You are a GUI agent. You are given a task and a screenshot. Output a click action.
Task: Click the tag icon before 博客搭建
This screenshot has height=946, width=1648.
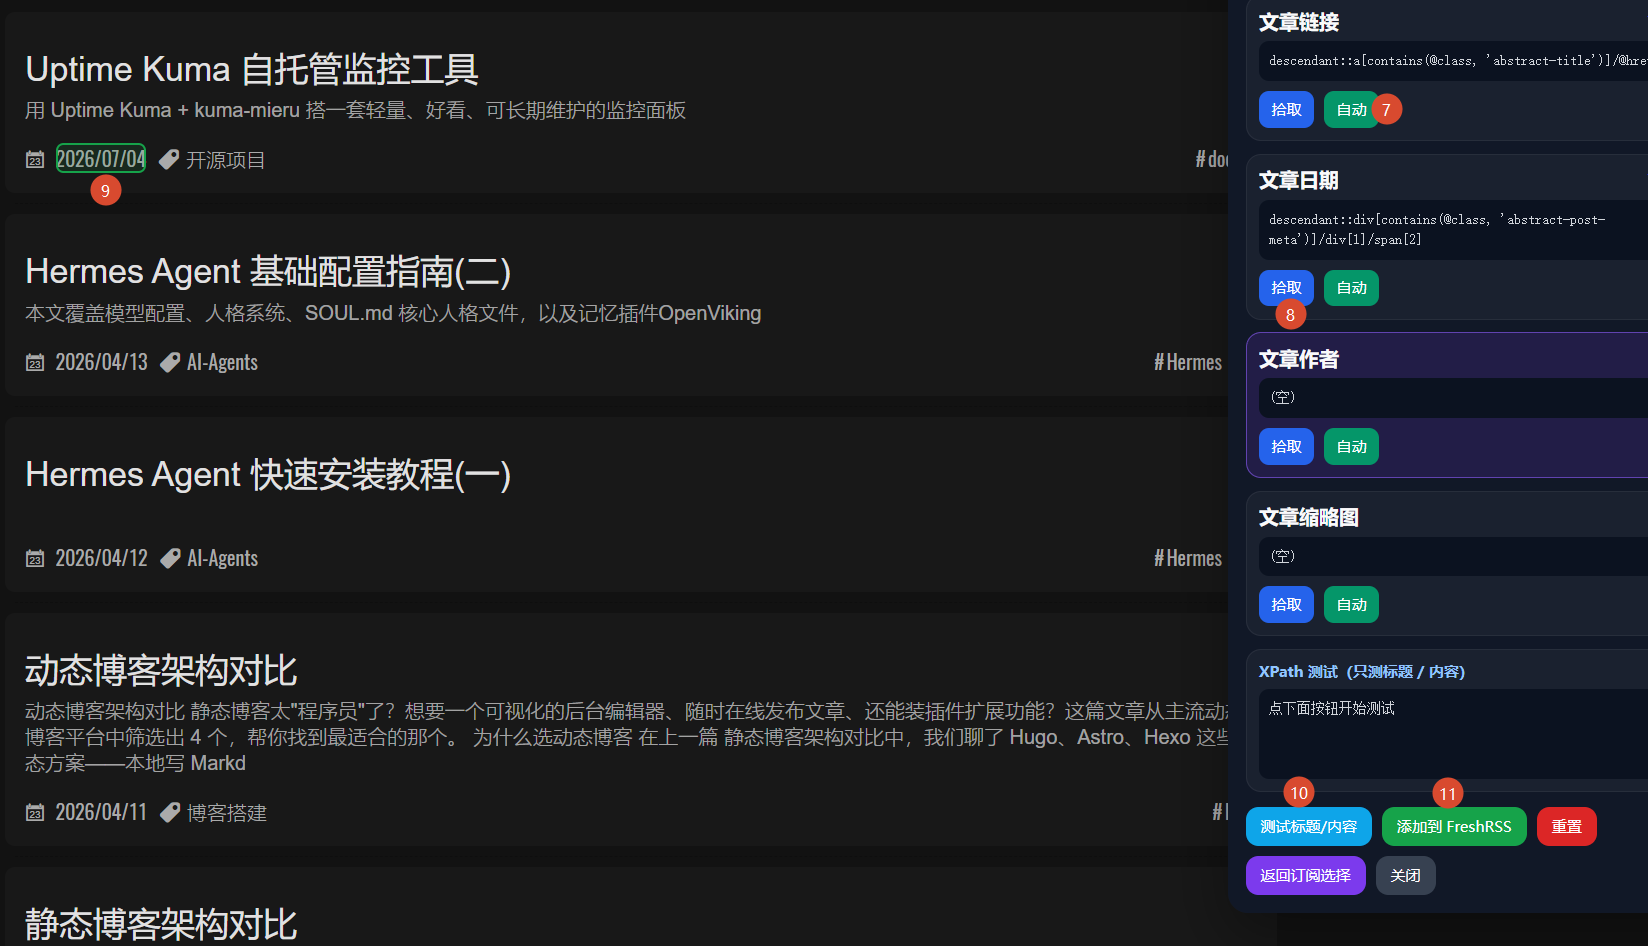tap(170, 812)
